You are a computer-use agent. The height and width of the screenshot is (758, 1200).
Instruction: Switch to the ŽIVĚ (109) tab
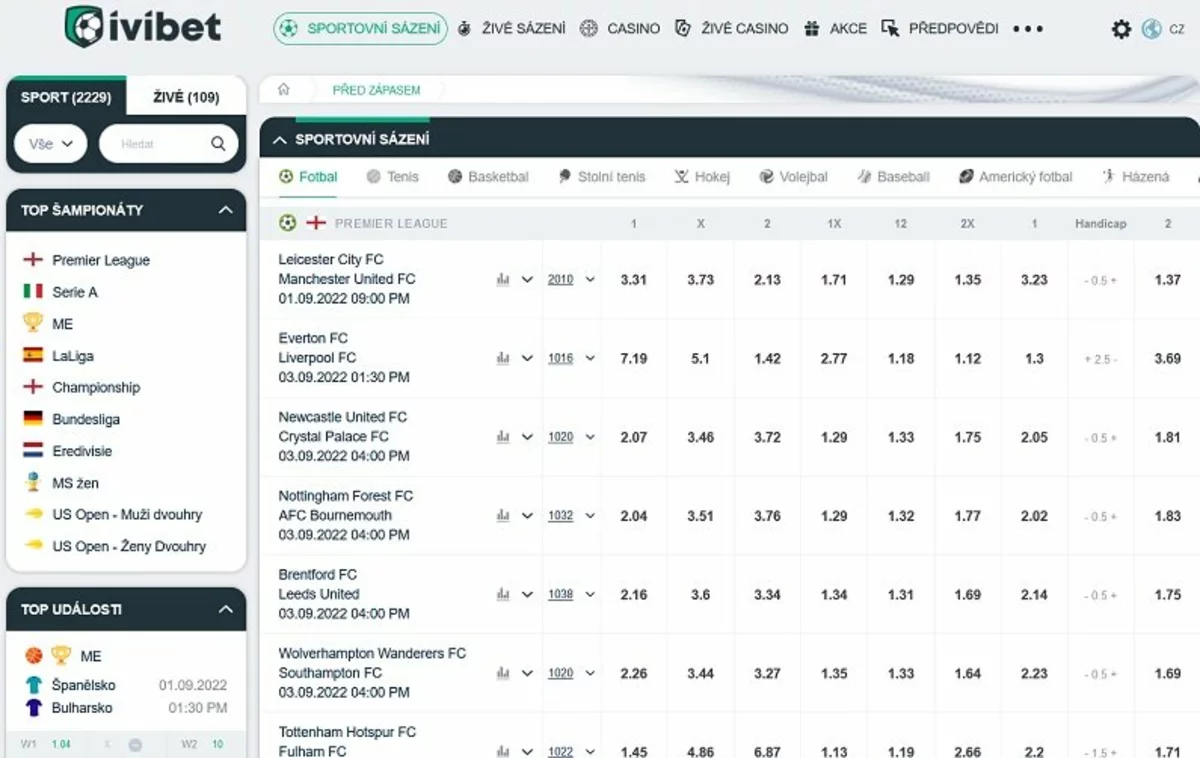(x=186, y=97)
